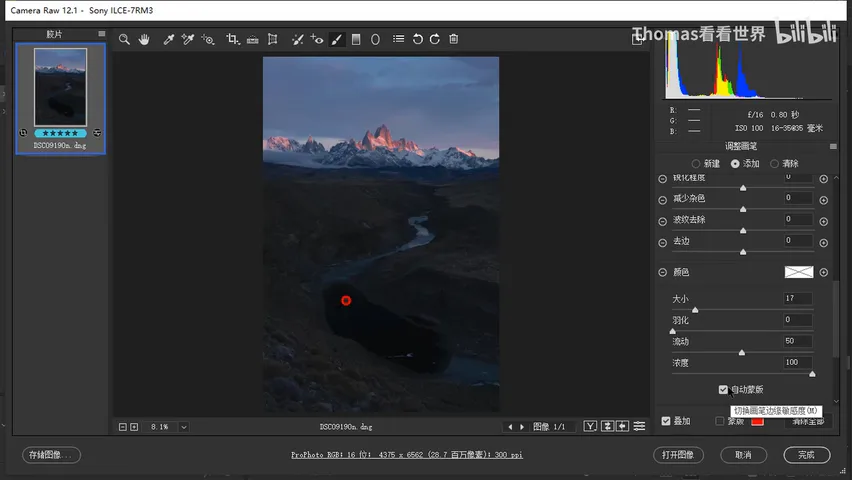The height and width of the screenshot is (480, 852).
Task: Toggle the 叠加 checkbox
Action: (666, 421)
